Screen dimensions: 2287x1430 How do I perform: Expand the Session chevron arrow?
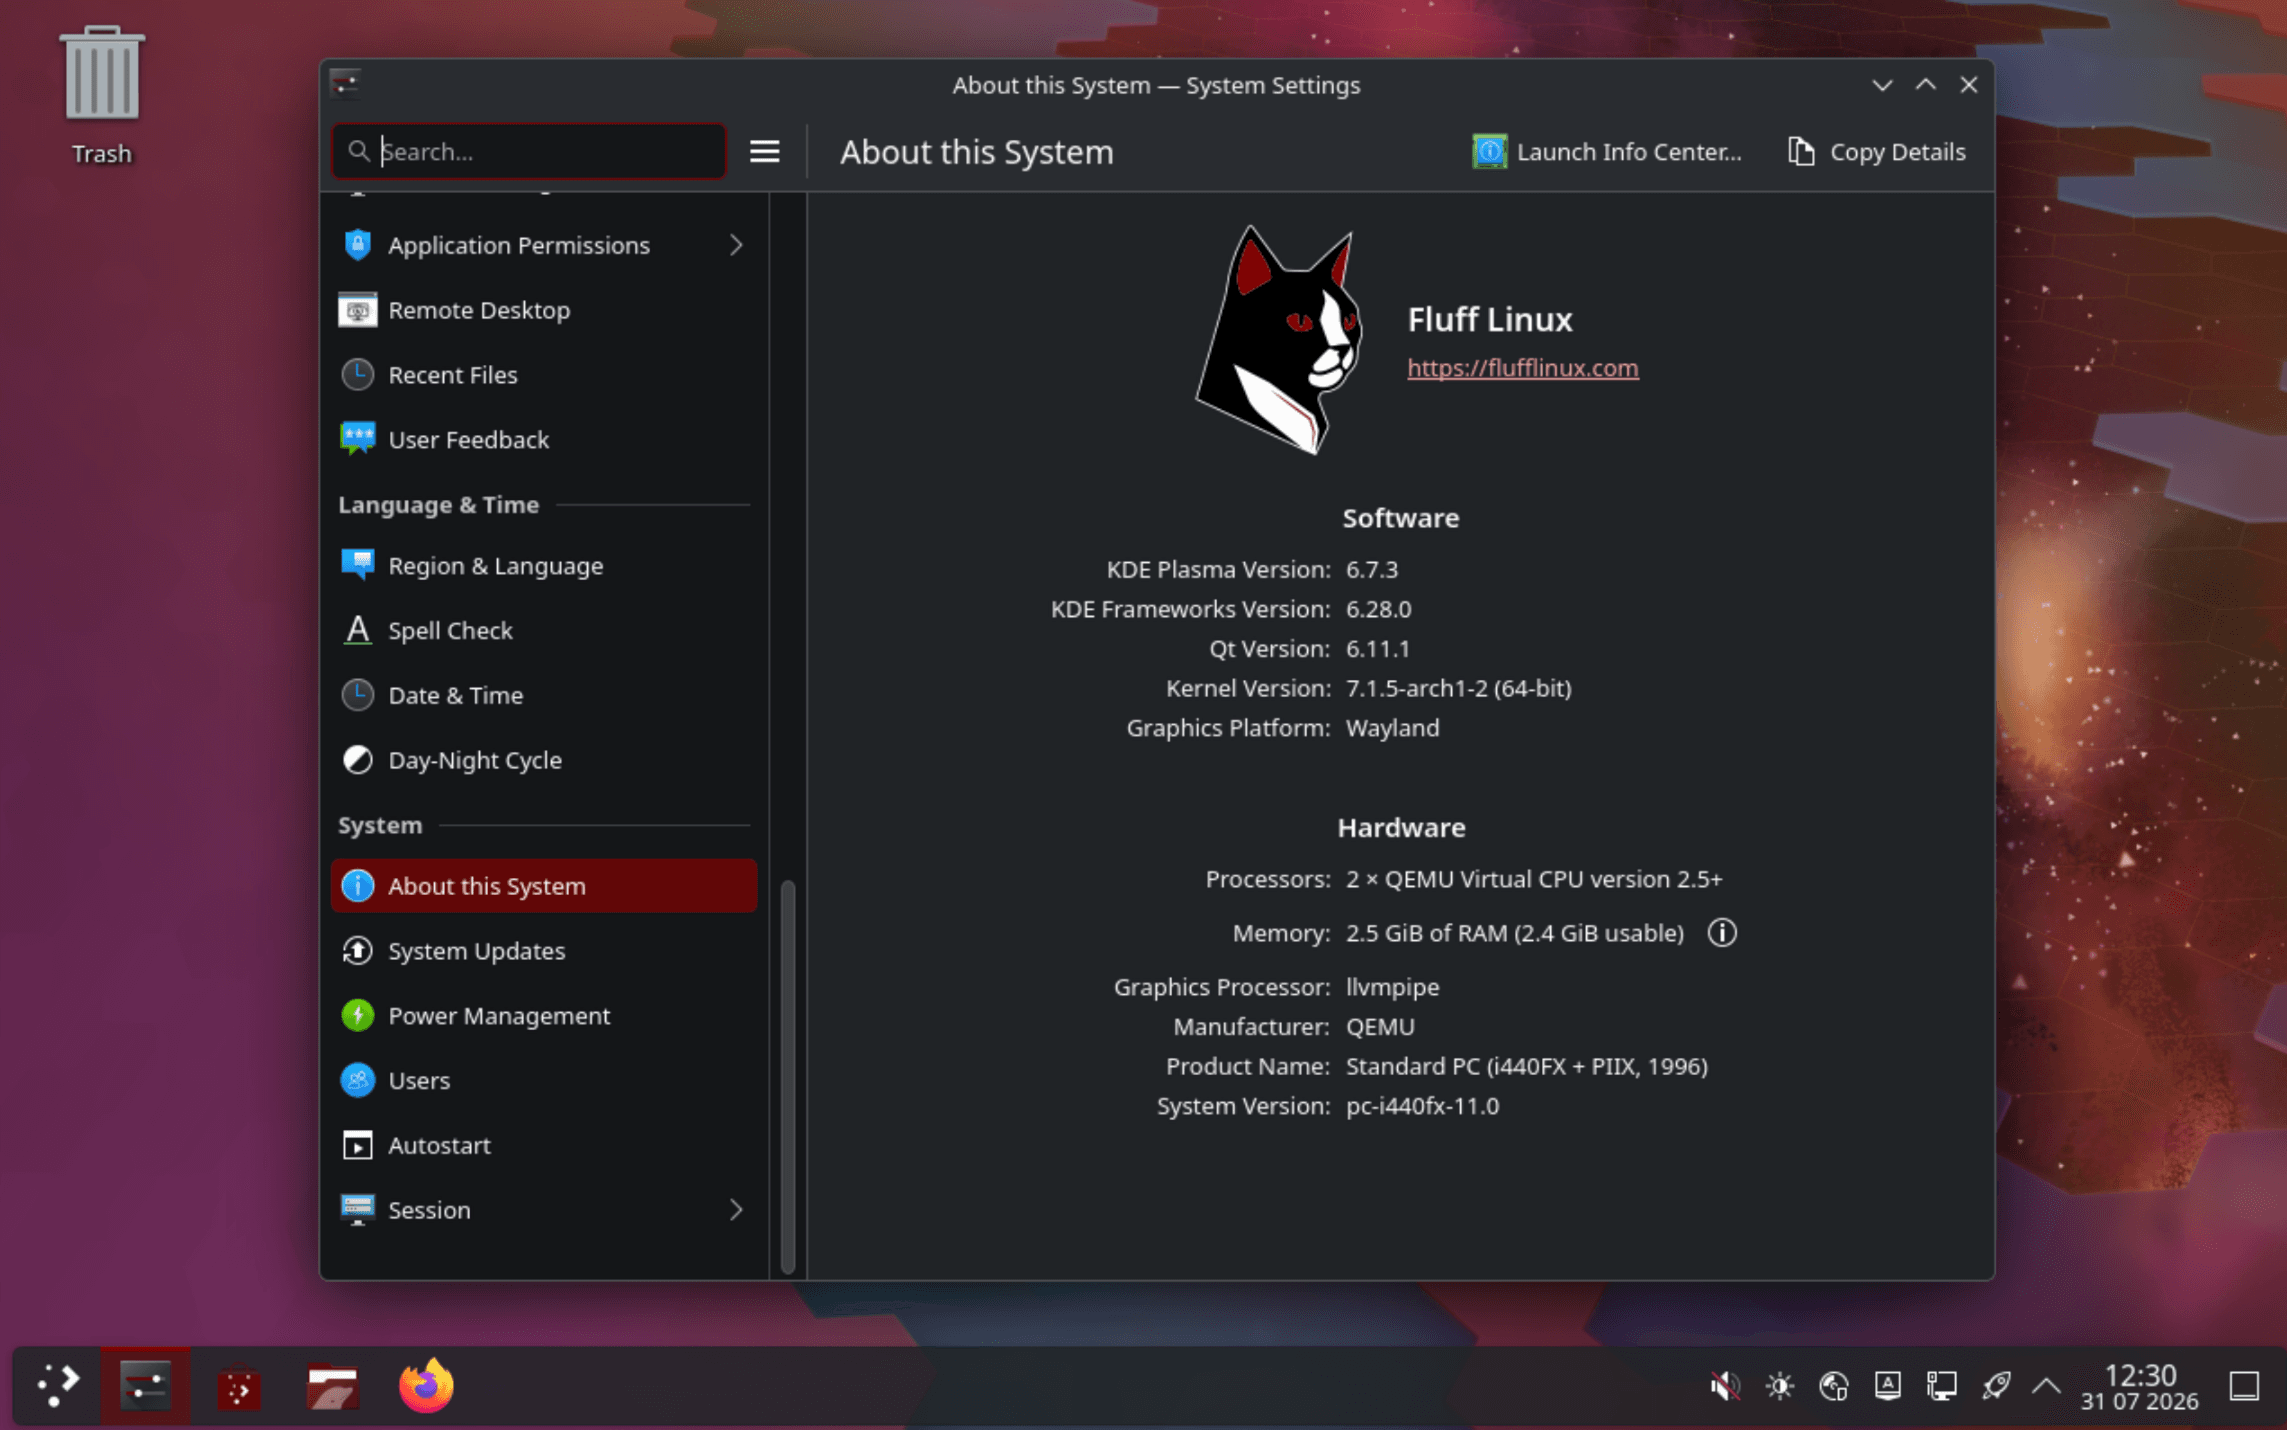point(736,1210)
